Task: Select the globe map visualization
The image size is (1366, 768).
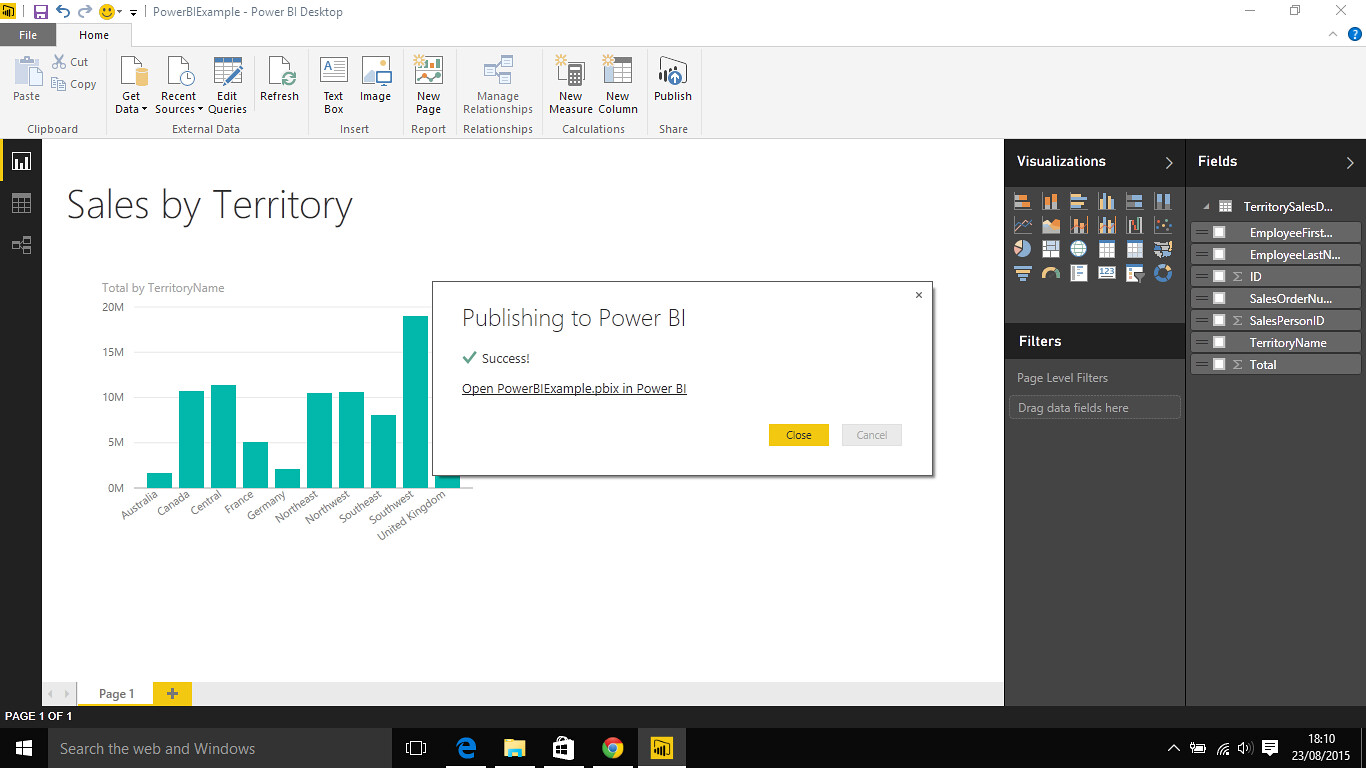Action: [1078, 248]
